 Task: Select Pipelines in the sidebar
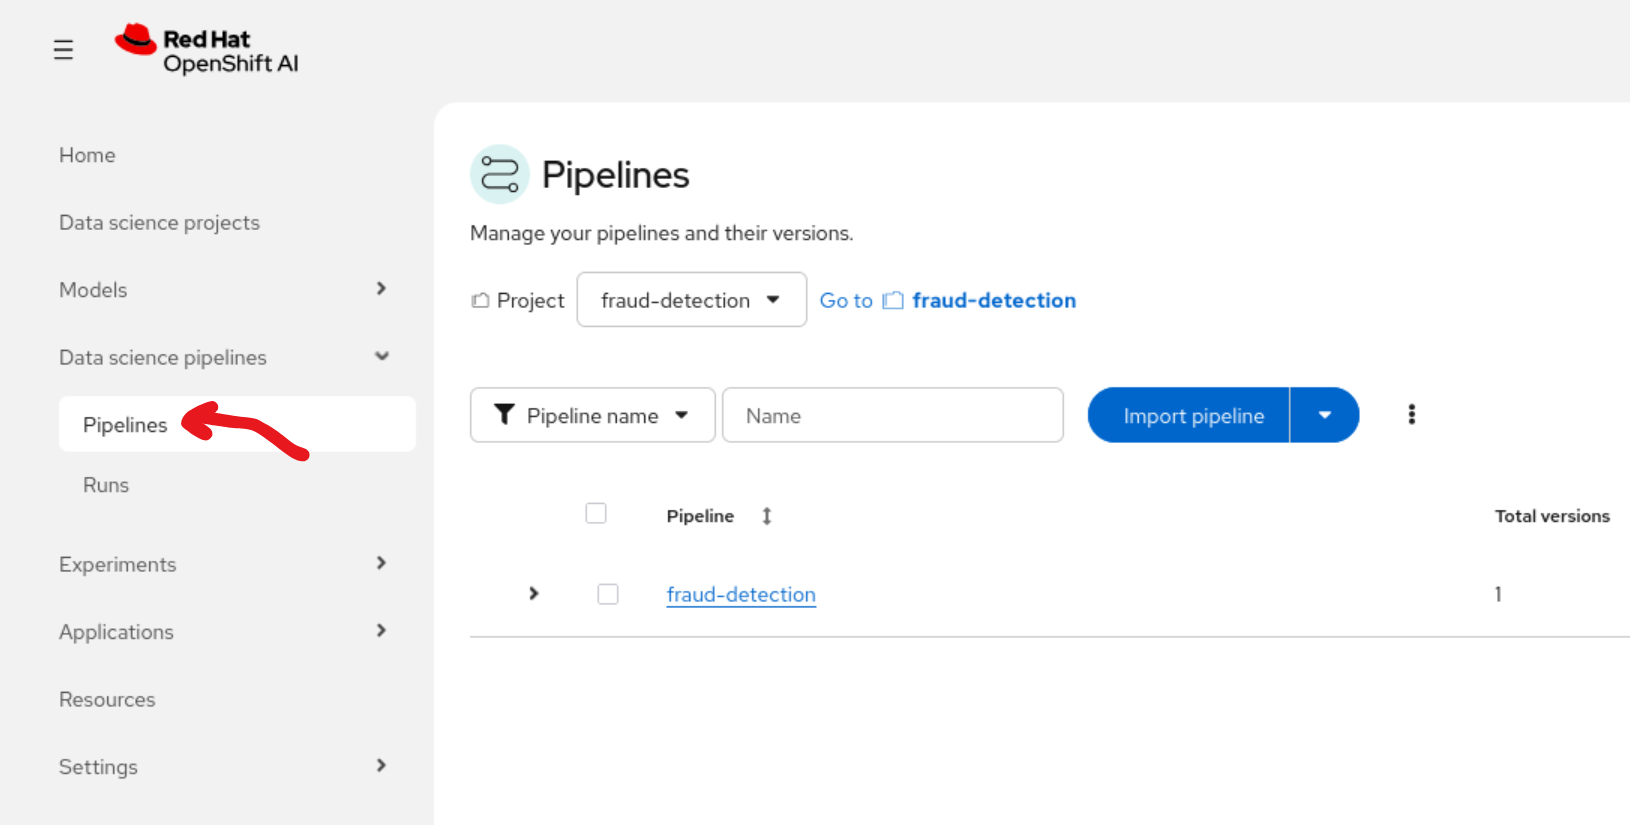[x=237, y=424]
